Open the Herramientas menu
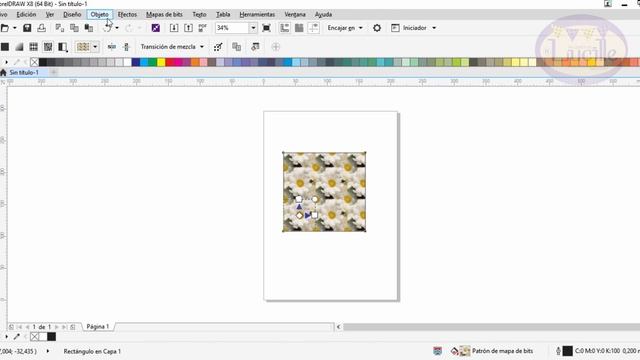Viewport: 640px width, 360px height. (257, 14)
